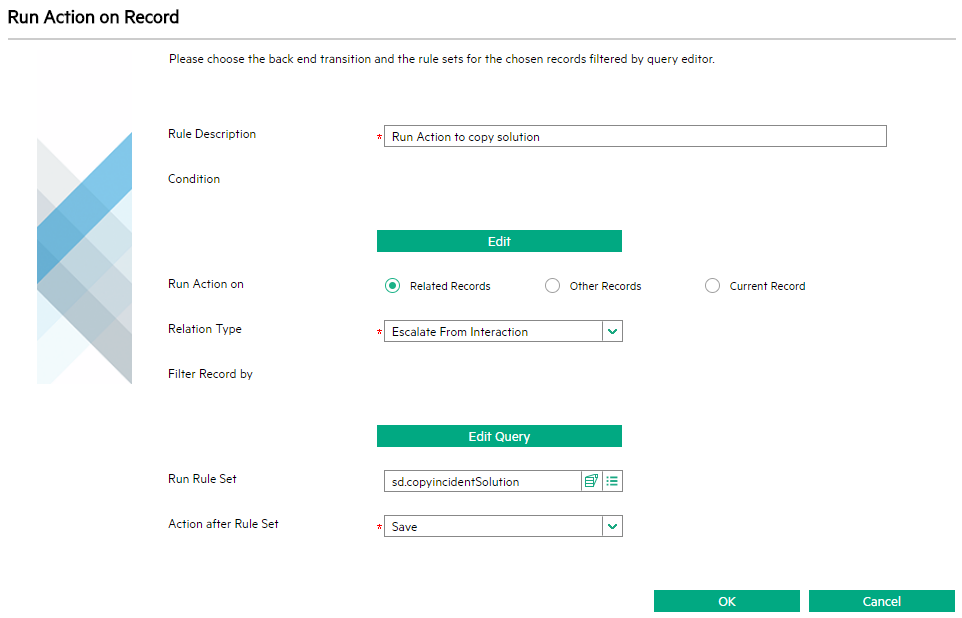The height and width of the screenshot is (618, 962).
Task: Click the Escalate From Interaction combo field
Action: [493, 331]
